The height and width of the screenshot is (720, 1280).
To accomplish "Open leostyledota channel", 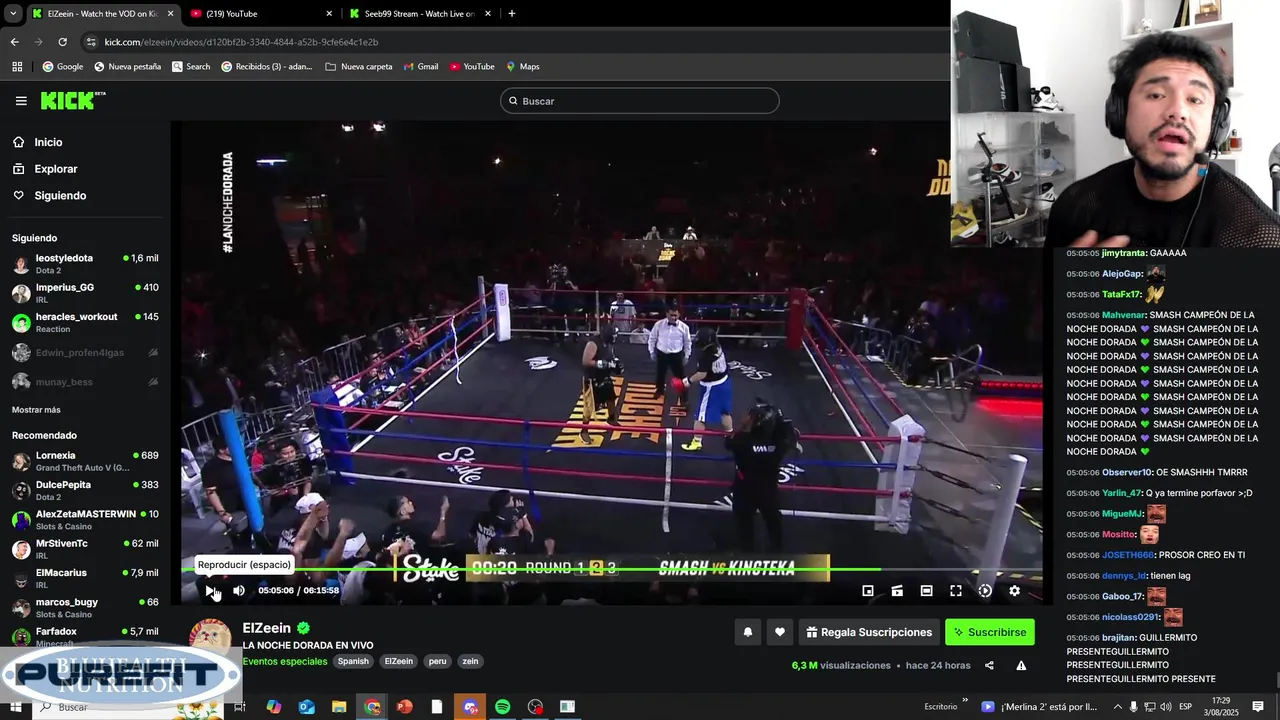I will tap(85, 264).
